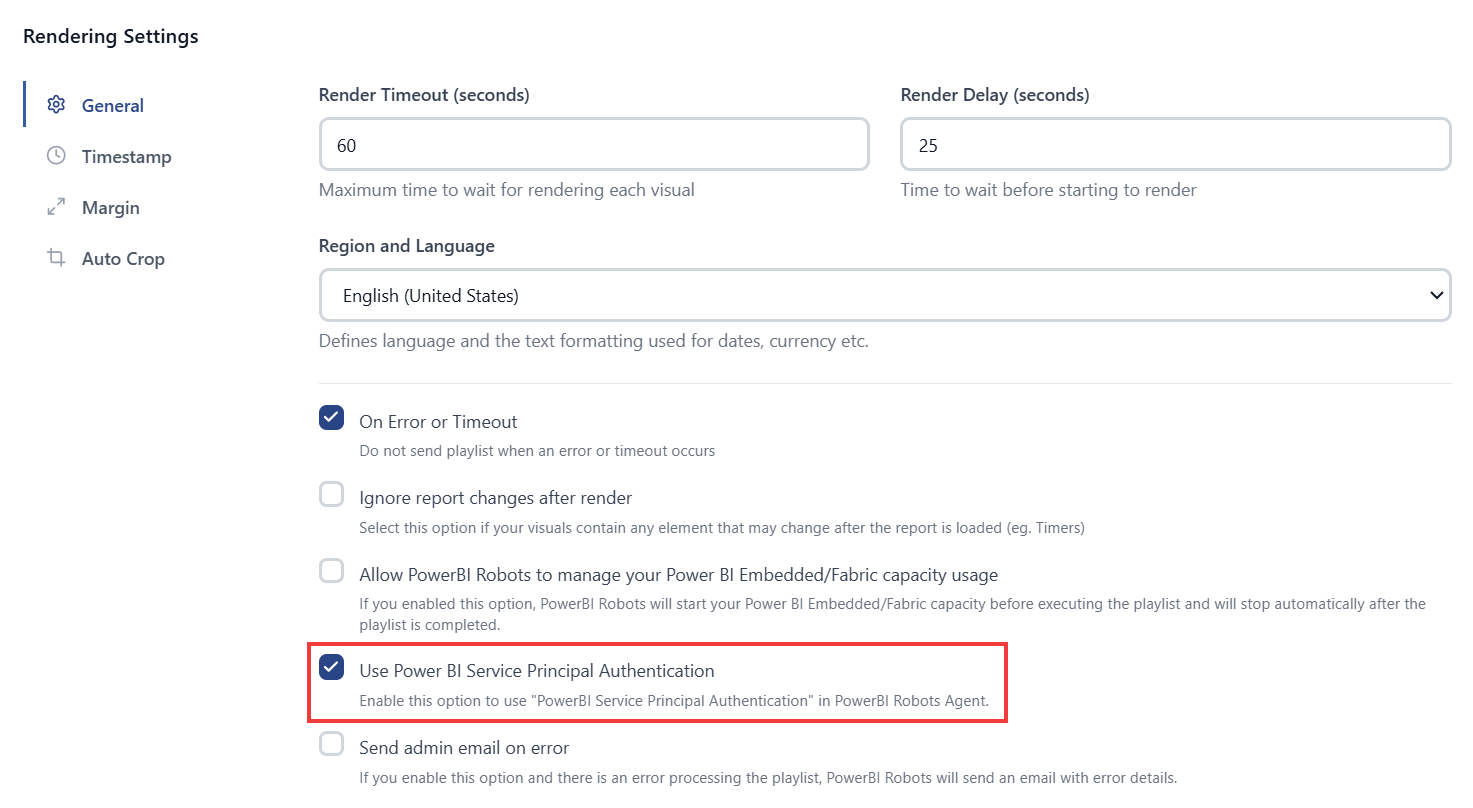Enable Ignore report changes after render

tap(332, 494)
